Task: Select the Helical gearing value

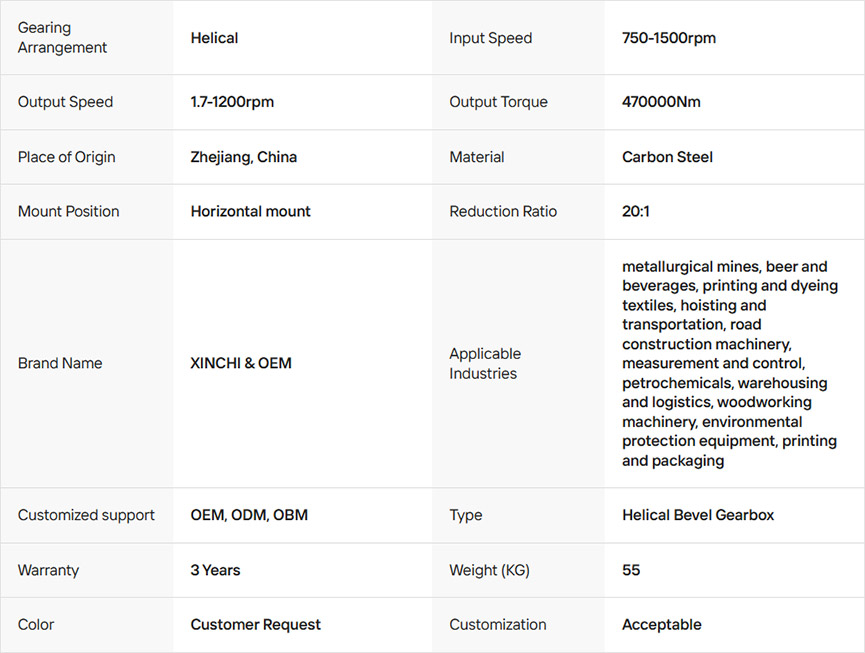Action: tap(214, 38)
